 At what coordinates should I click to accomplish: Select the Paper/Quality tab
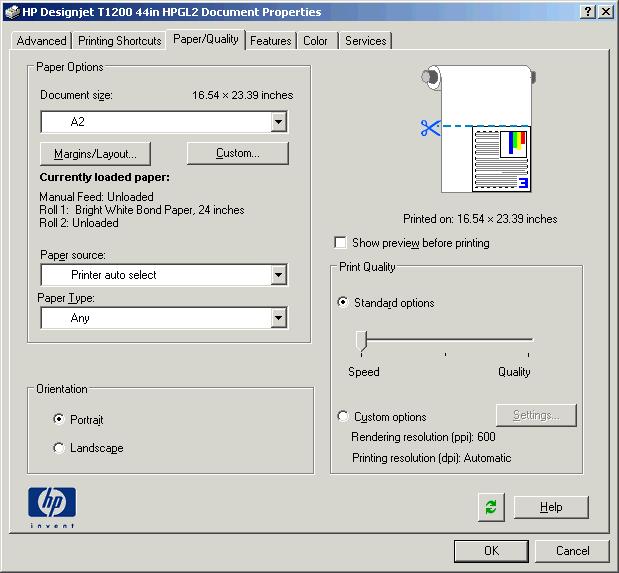point(206,39)
